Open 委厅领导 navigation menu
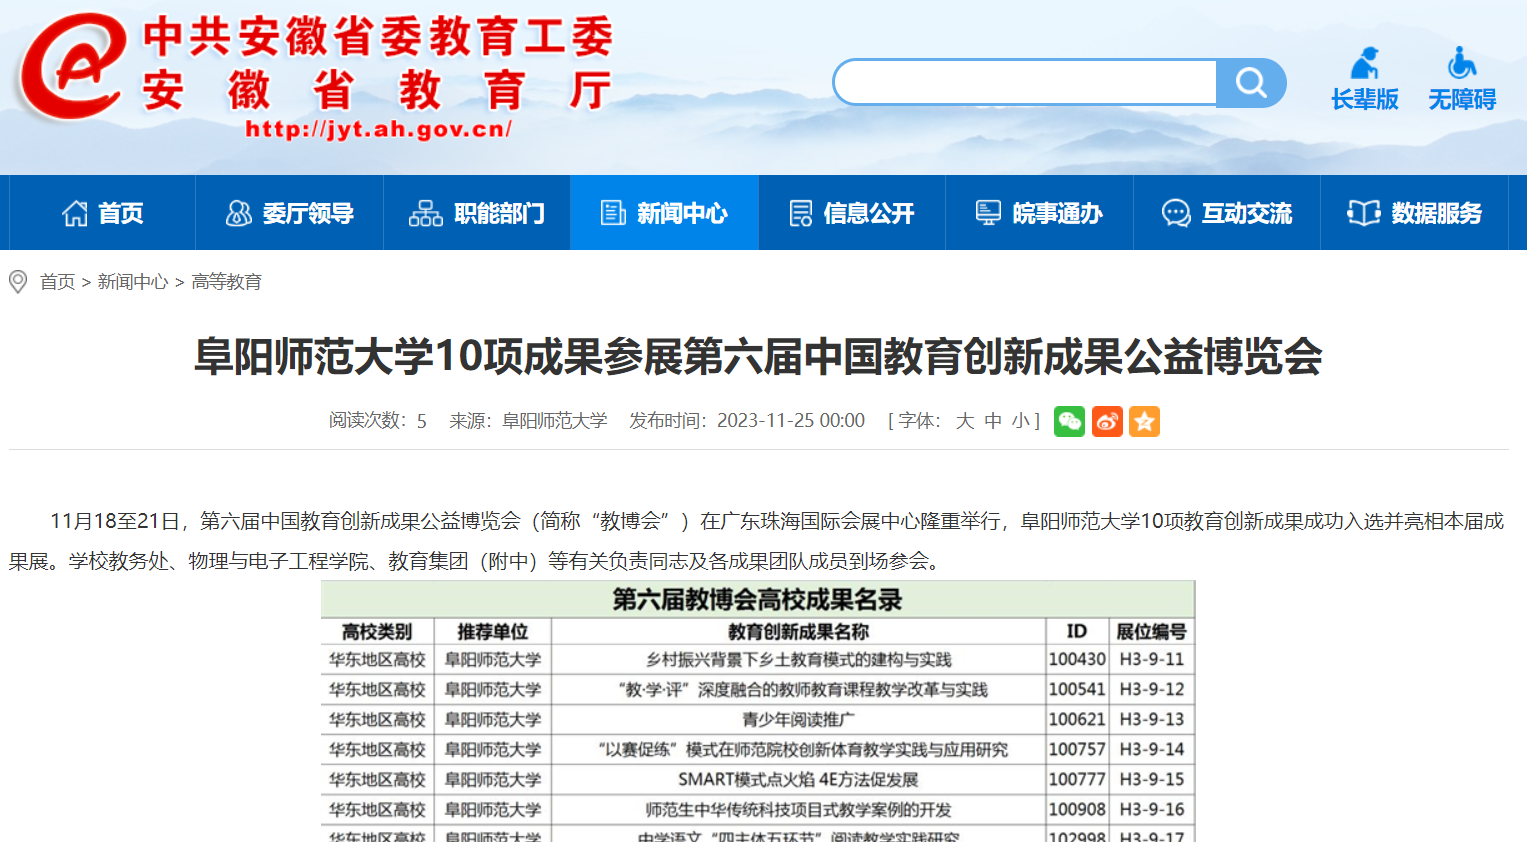 click(290, 213)
